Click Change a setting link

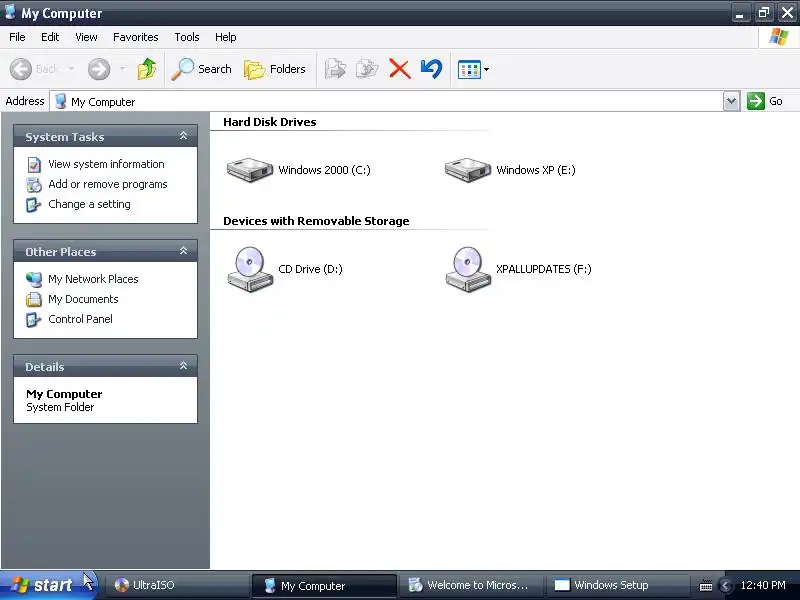[x=89, y=204]
